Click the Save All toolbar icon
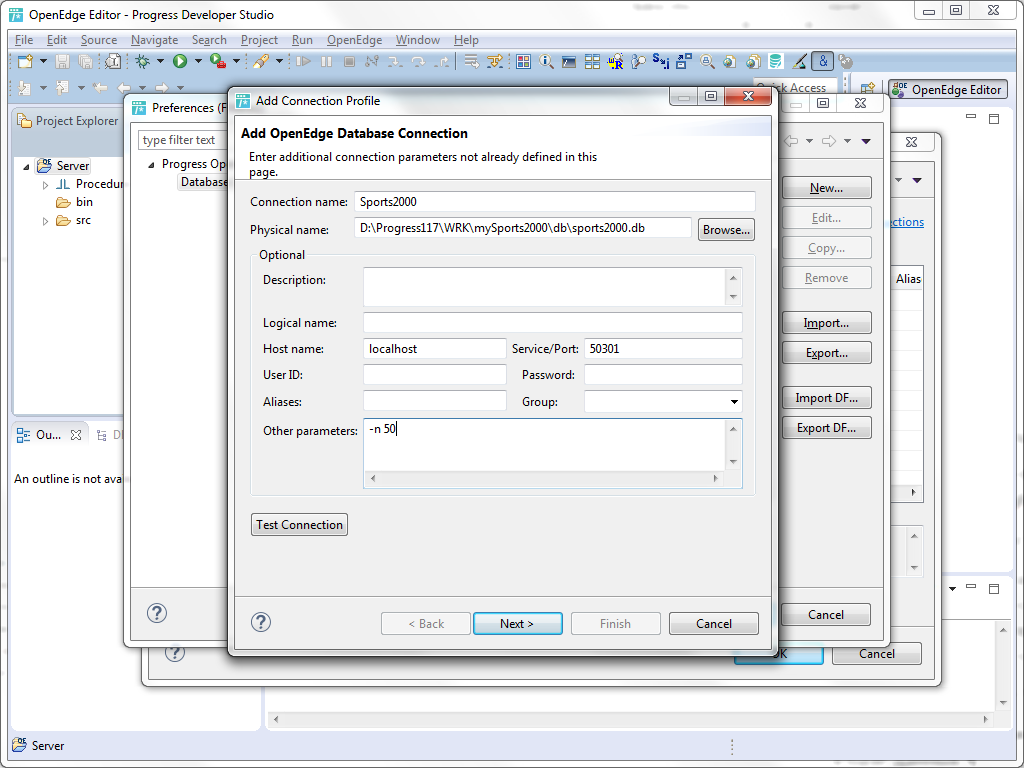This screenshot has height=768, width=1024. point(86,62)
